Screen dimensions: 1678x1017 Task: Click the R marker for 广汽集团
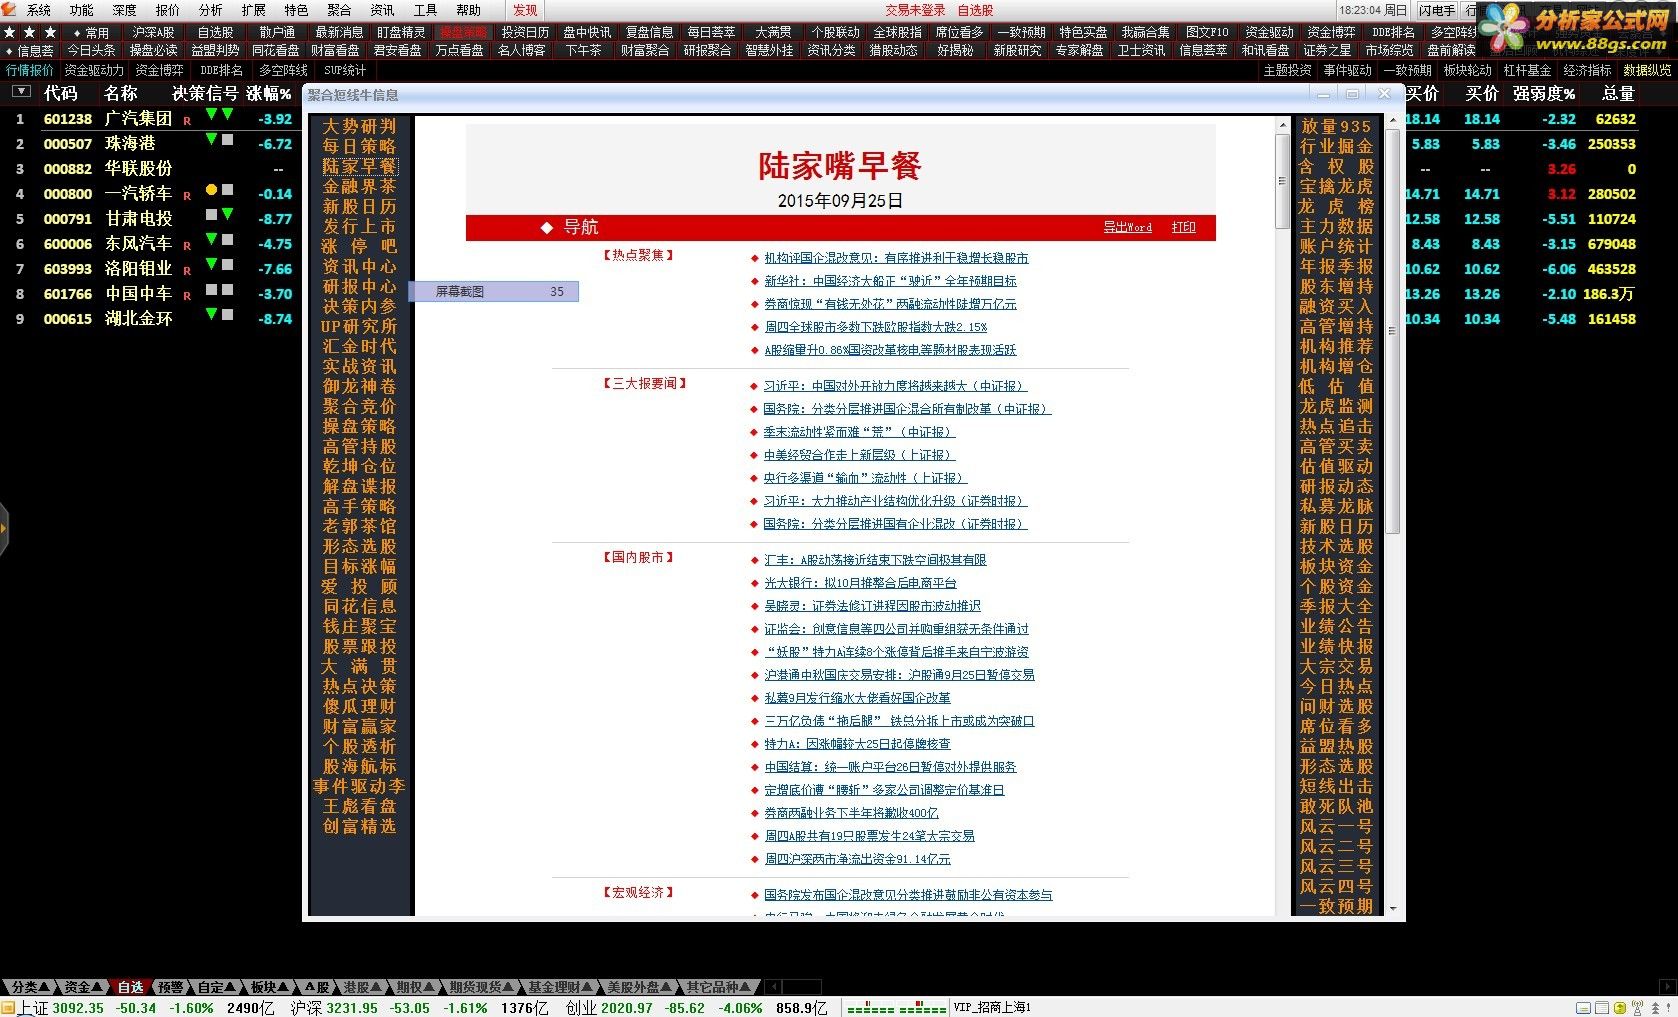tap(186, 120)
